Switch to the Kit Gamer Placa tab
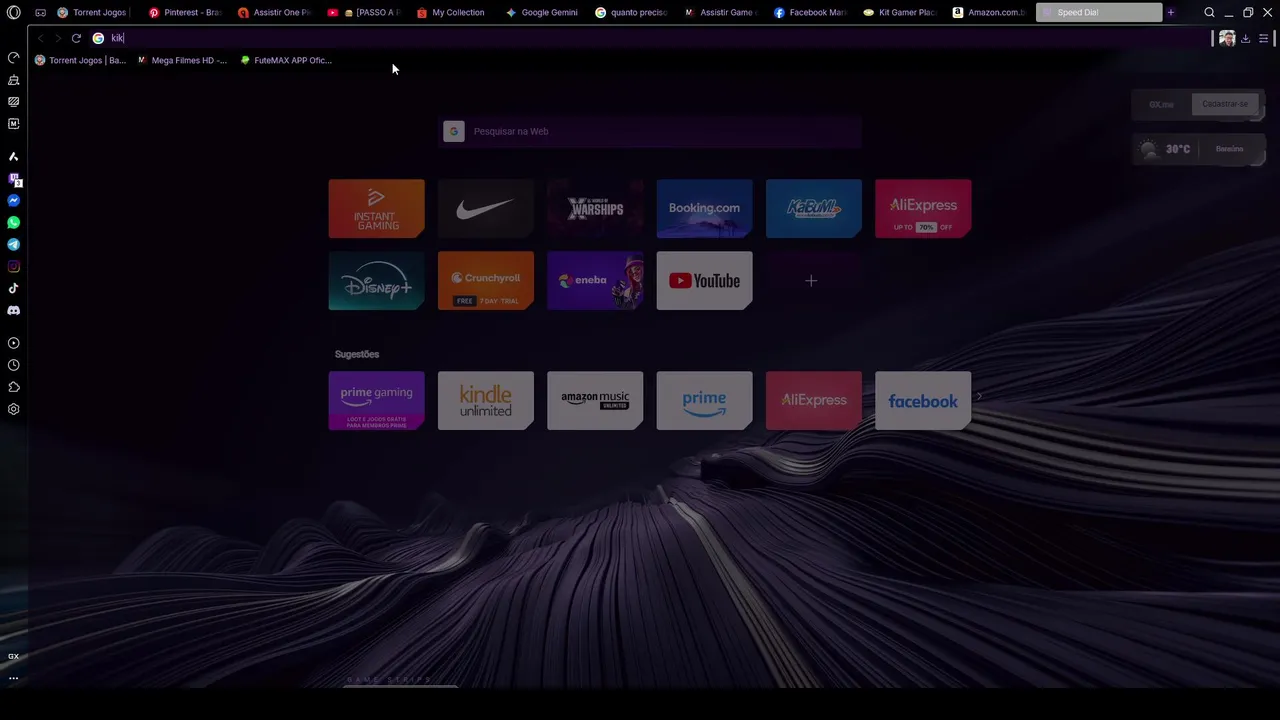This screenshot has height=720, width=1280. coord(899,13)
